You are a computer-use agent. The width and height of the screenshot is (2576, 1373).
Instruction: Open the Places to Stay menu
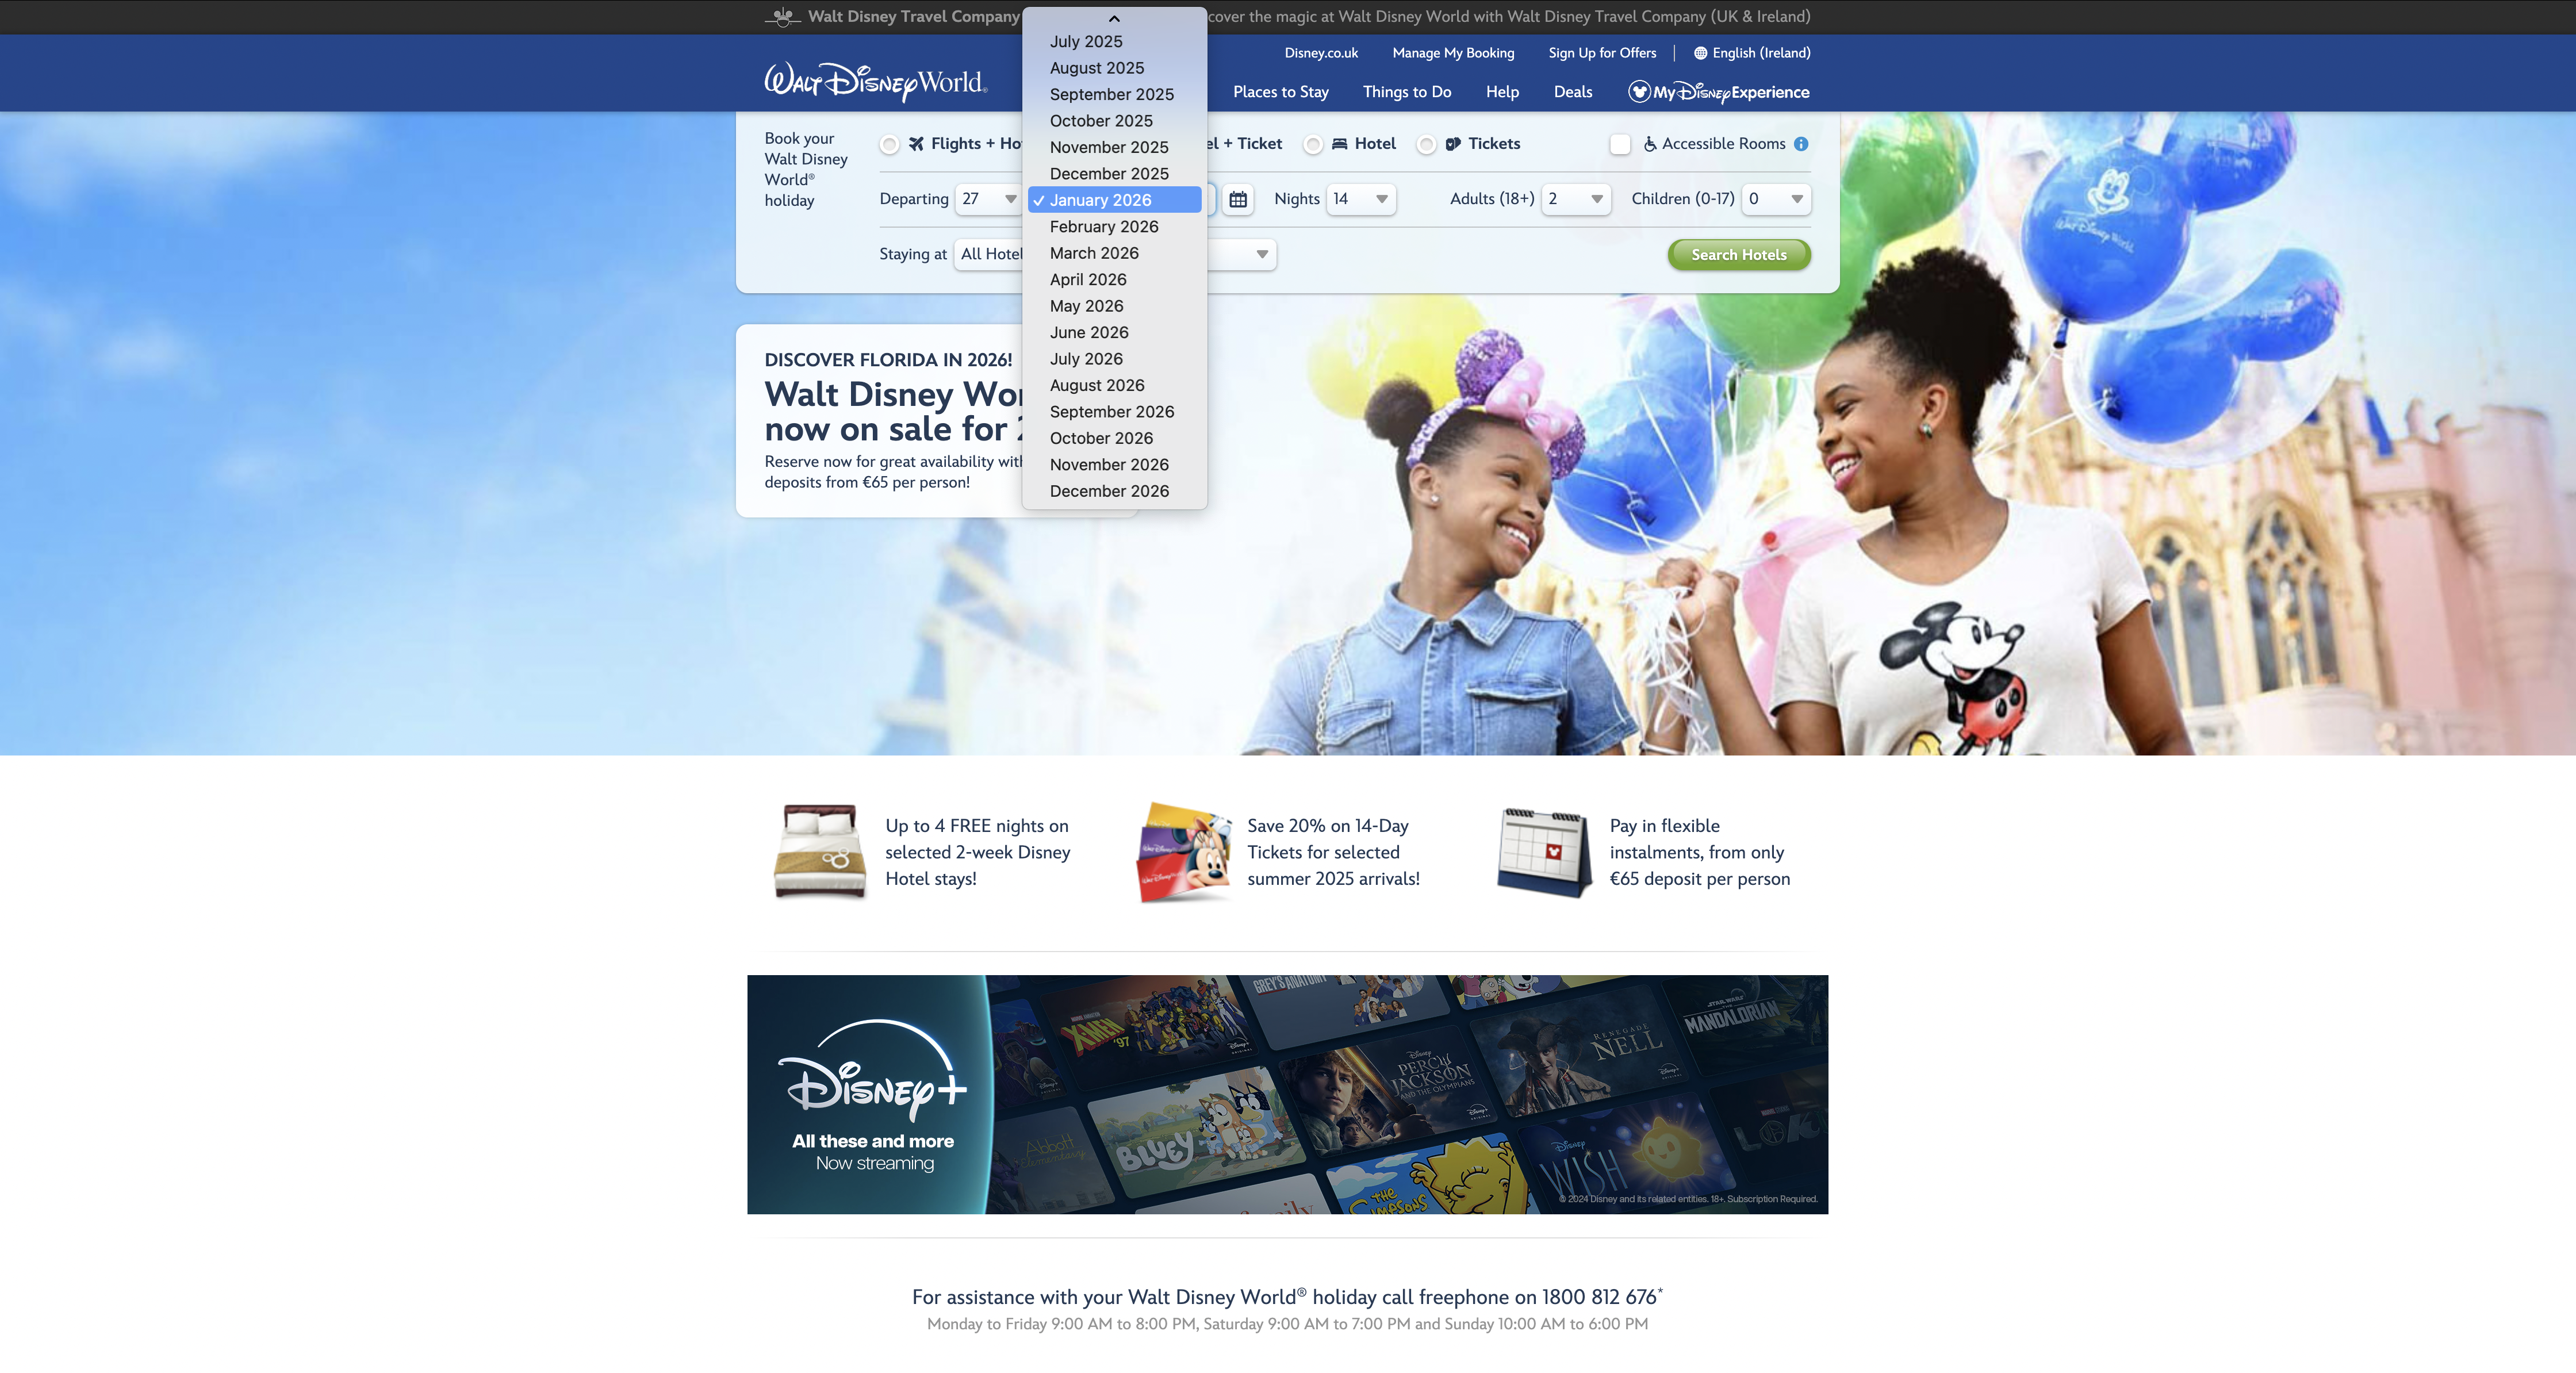click(x=1280, y=92)
